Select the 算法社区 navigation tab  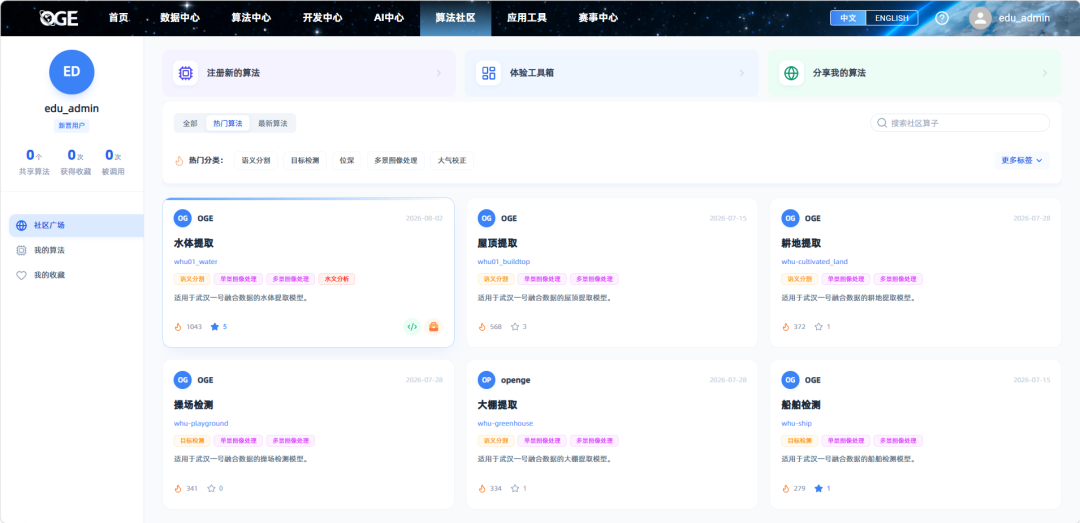(x=455, y=18)
